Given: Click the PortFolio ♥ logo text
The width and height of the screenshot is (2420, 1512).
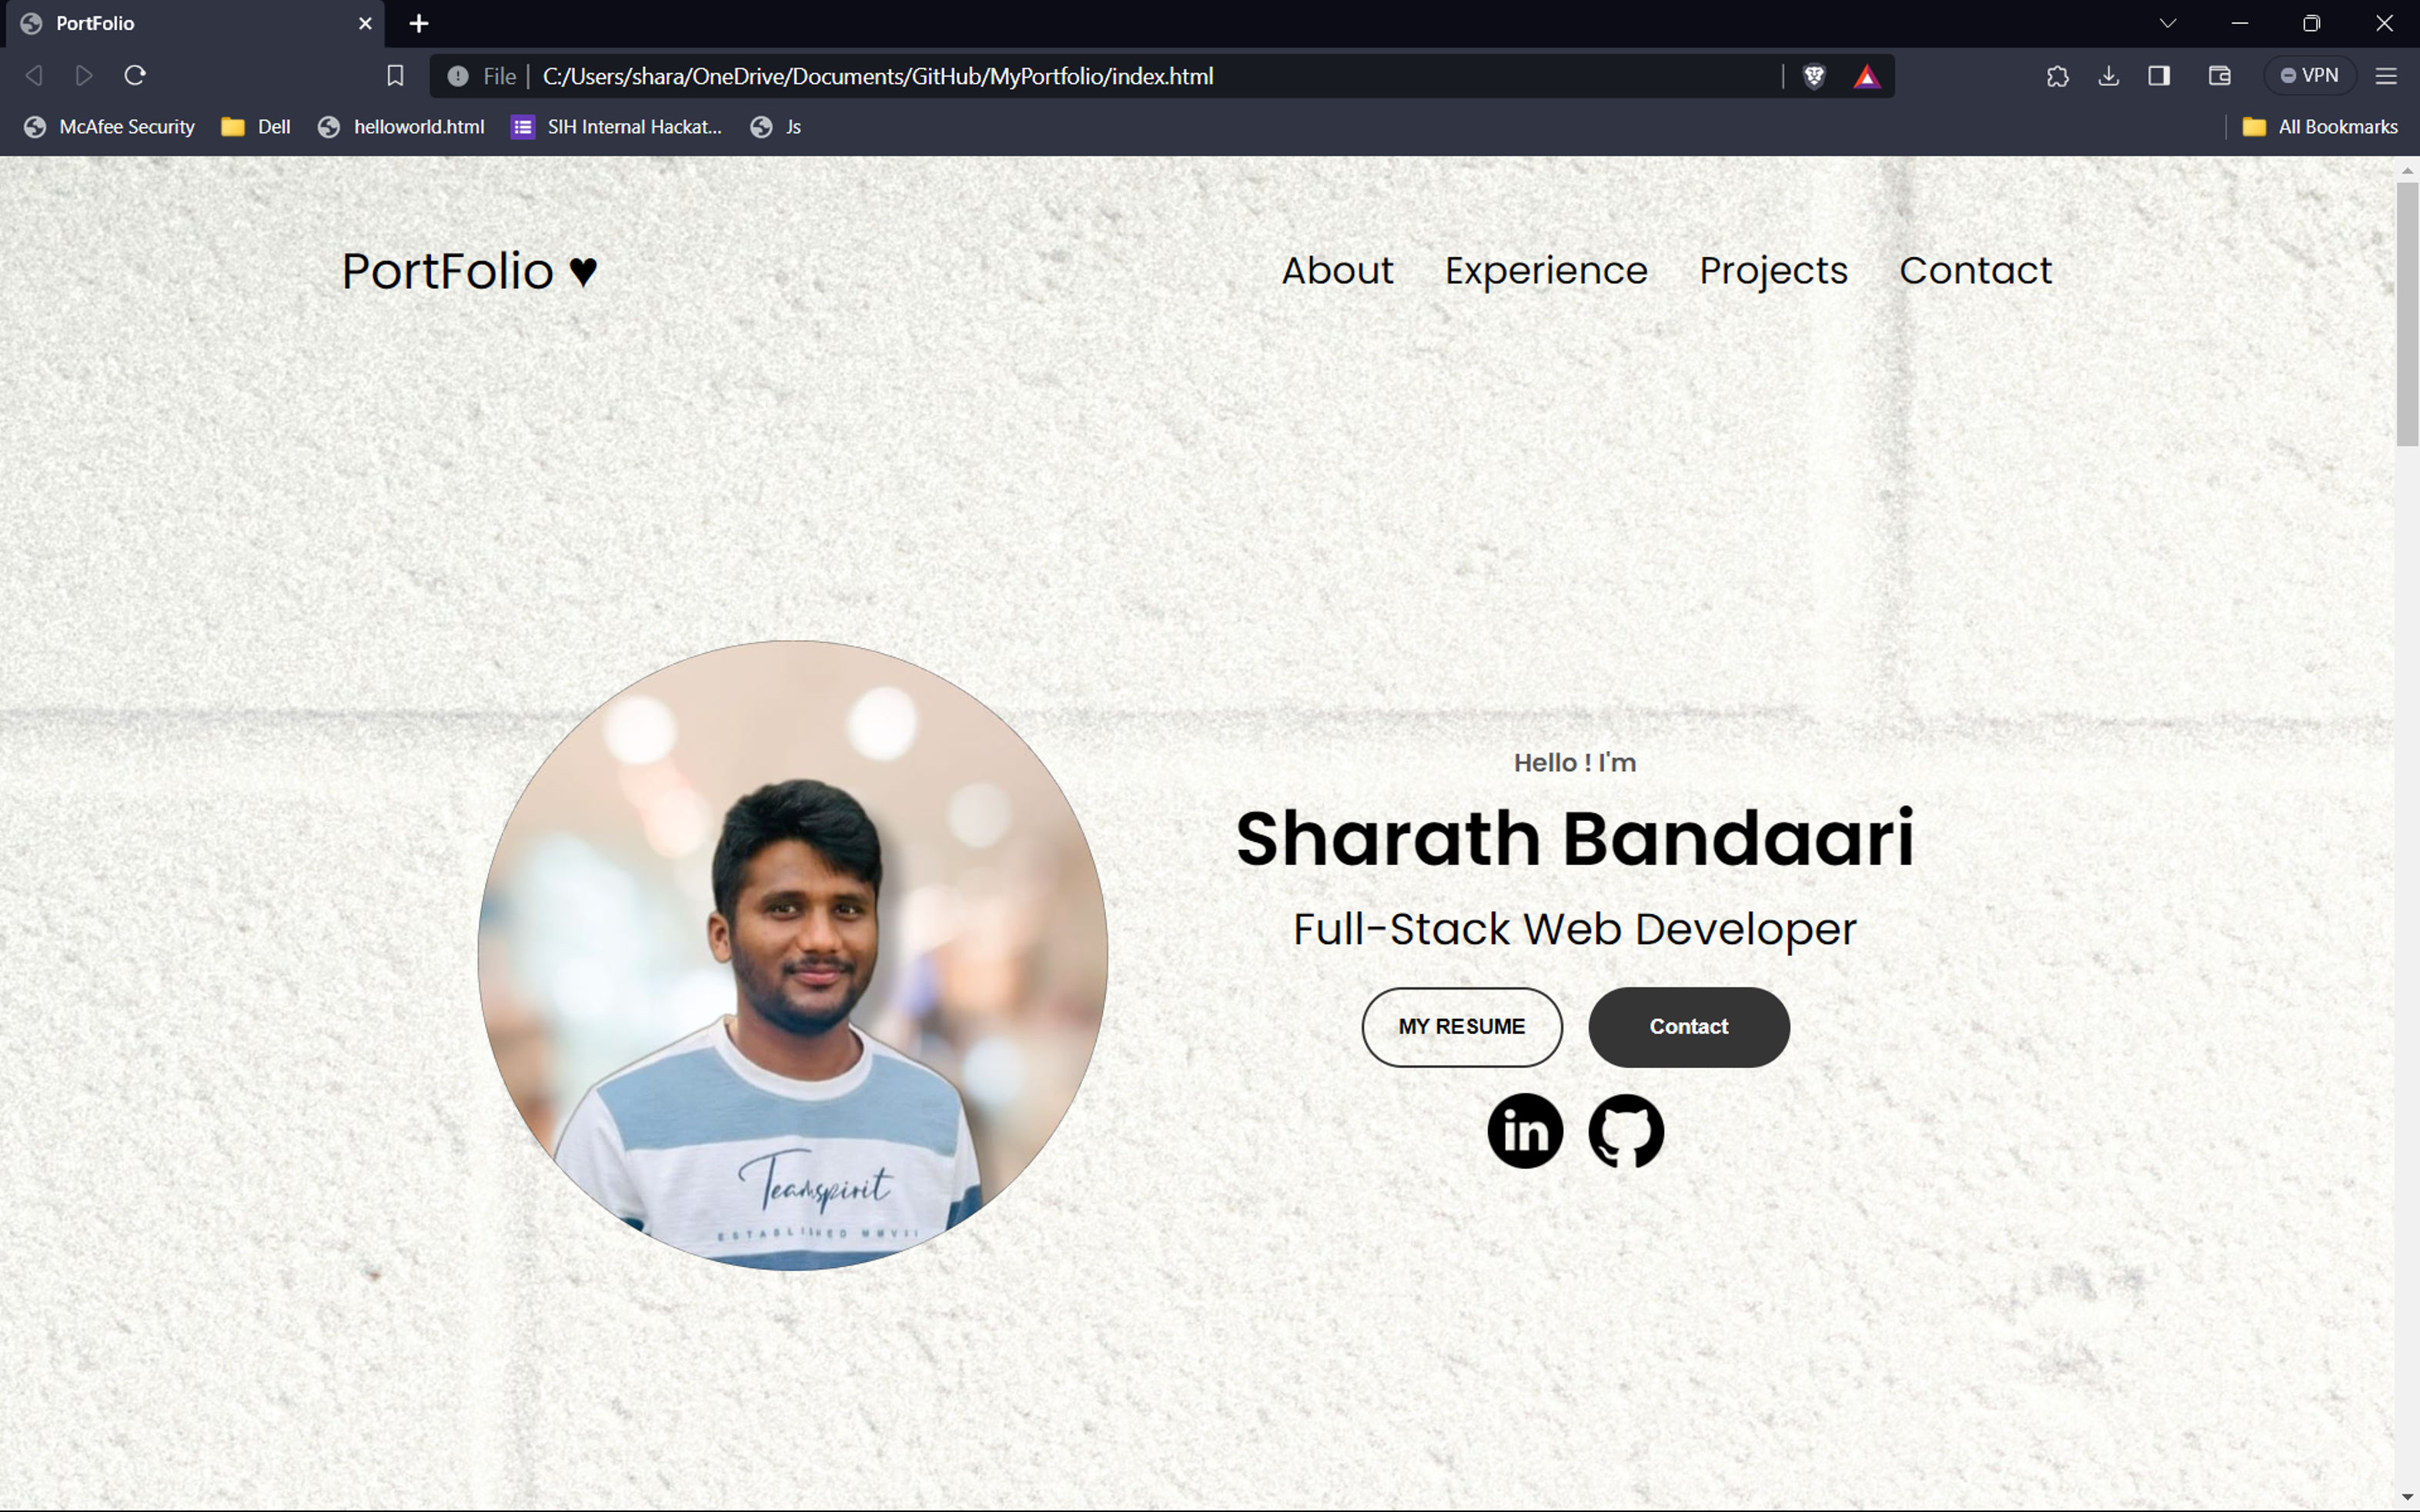Looking at the screenshot, I should pos(470,271).
